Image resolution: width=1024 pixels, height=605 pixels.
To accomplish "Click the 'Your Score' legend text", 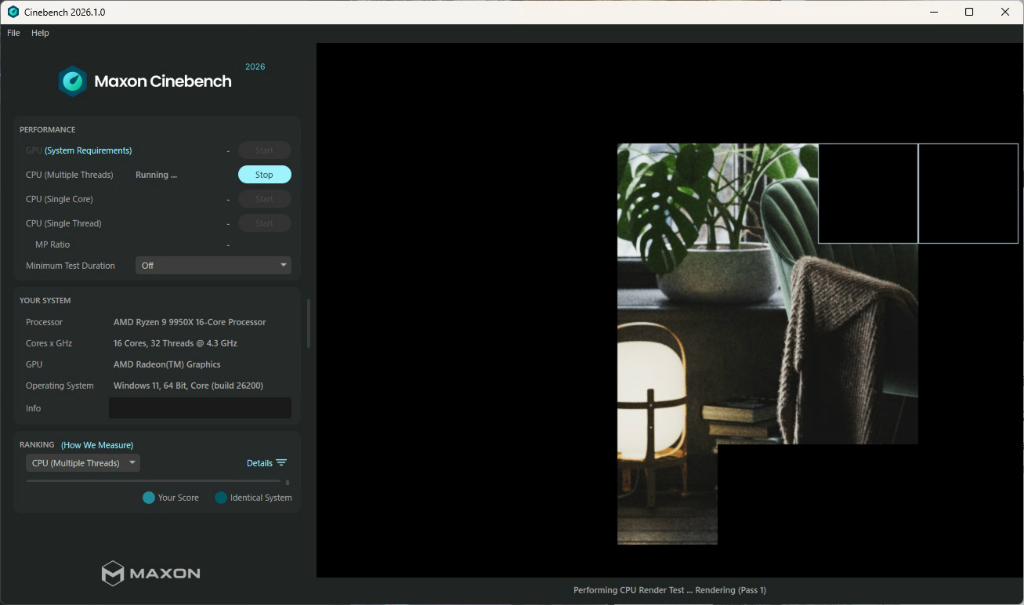I will pyautogui.click(x=178, y=498).
